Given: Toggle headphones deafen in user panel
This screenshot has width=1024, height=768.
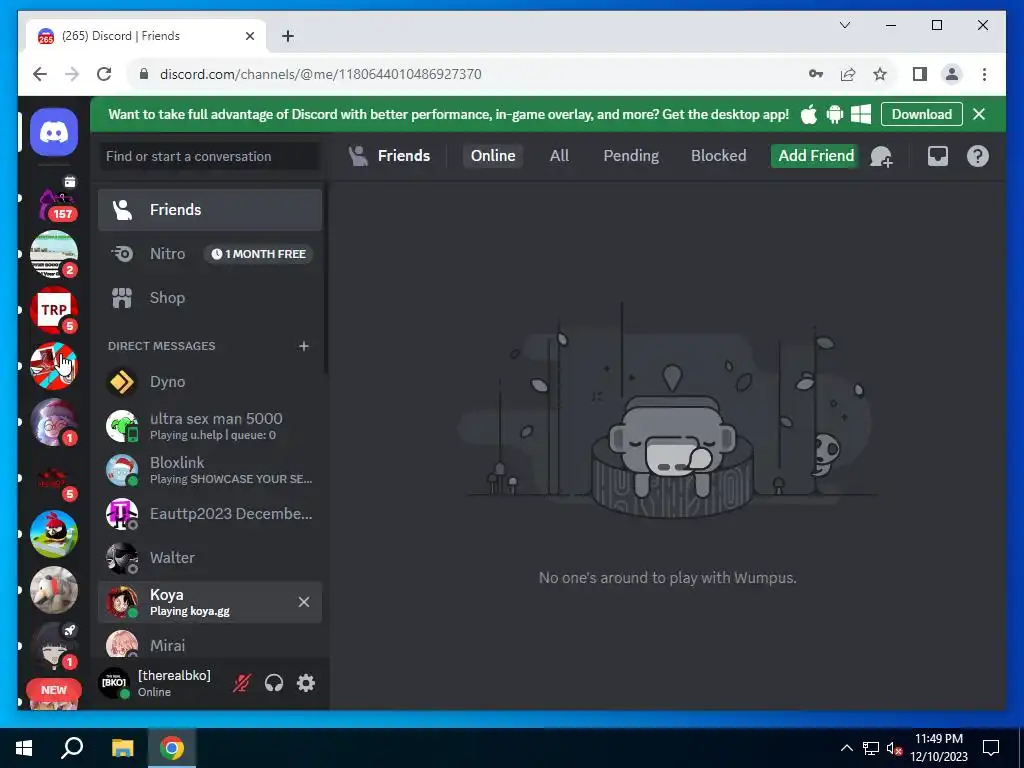Looking at the screenshot, I should 274,683.
